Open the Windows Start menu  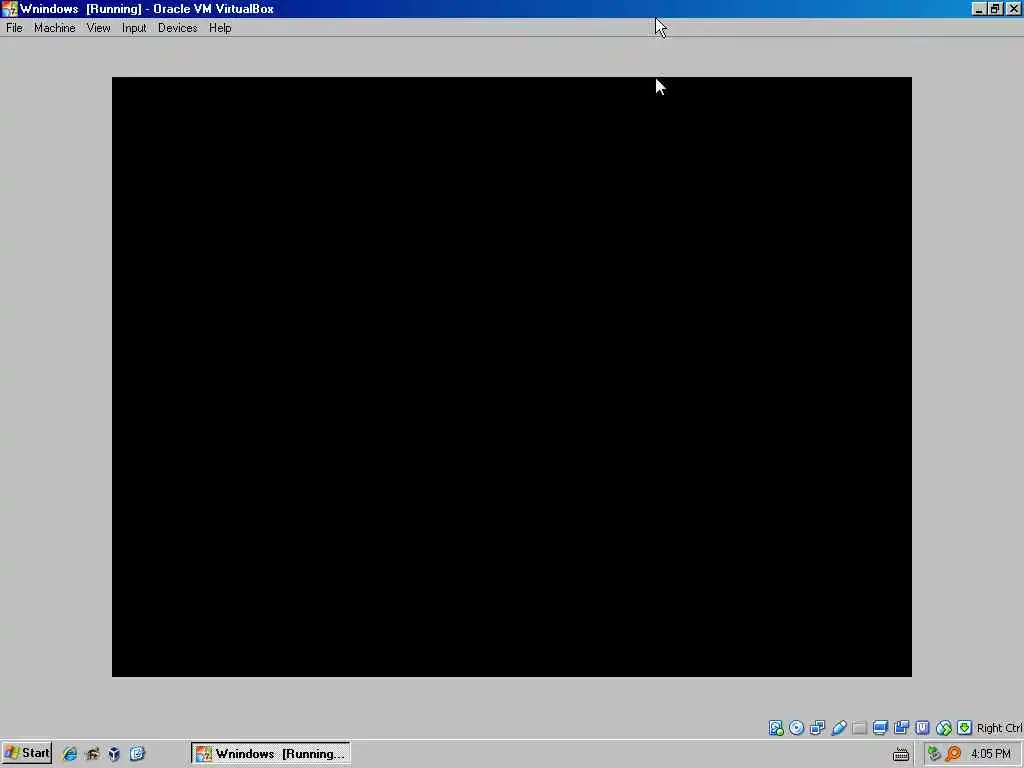tap(27, 753)
